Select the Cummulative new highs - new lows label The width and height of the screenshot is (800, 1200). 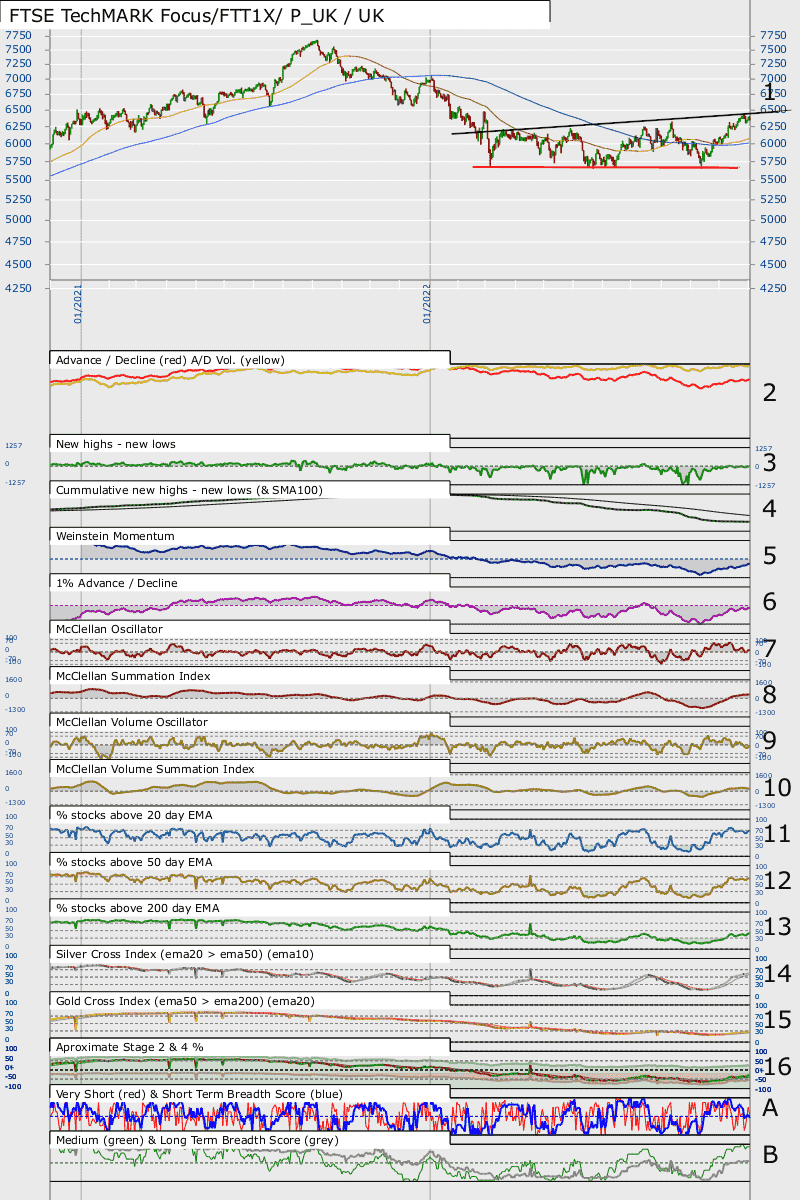(189, 490)
